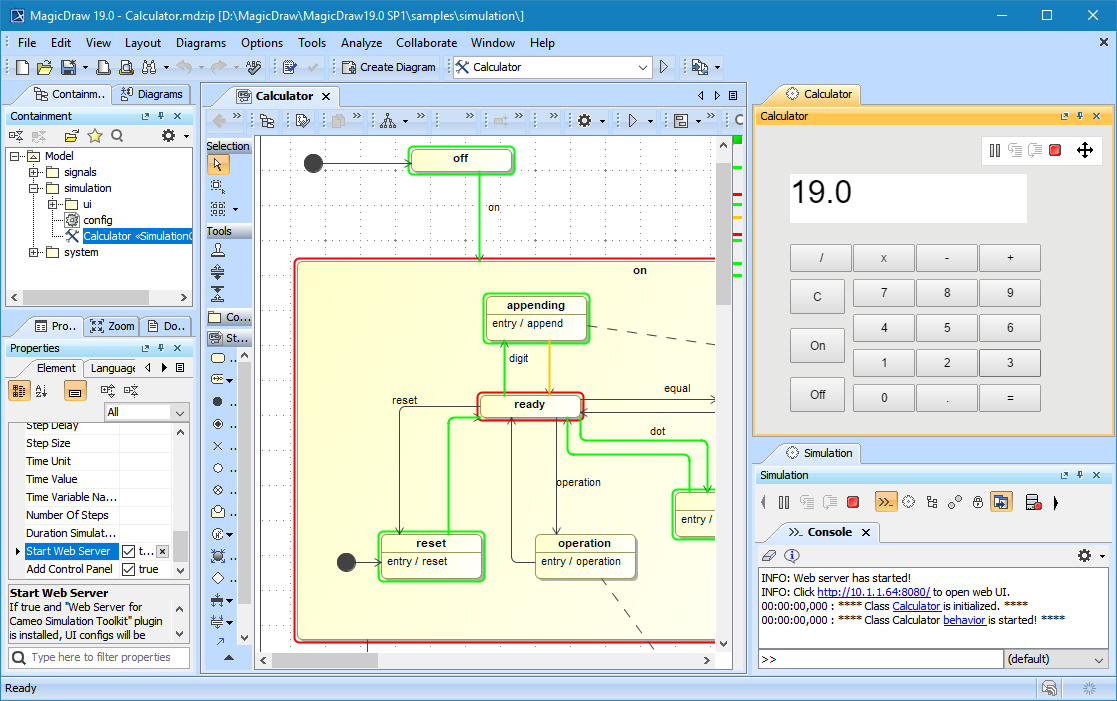The width and height of the screenshot is (1117, 701).
Task: Uncheck the Add Control Panel checkbox
Action: 128,569
